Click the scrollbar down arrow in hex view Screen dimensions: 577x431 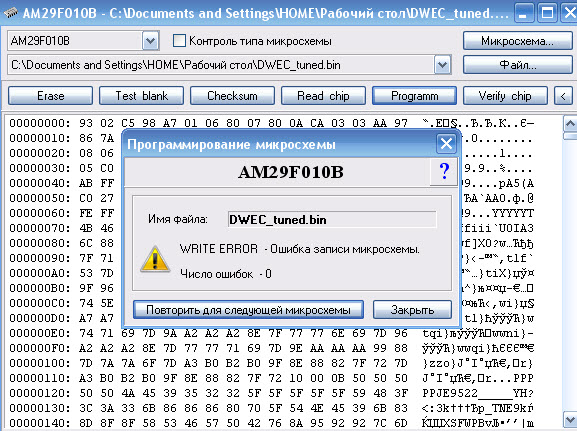[570, 419]
